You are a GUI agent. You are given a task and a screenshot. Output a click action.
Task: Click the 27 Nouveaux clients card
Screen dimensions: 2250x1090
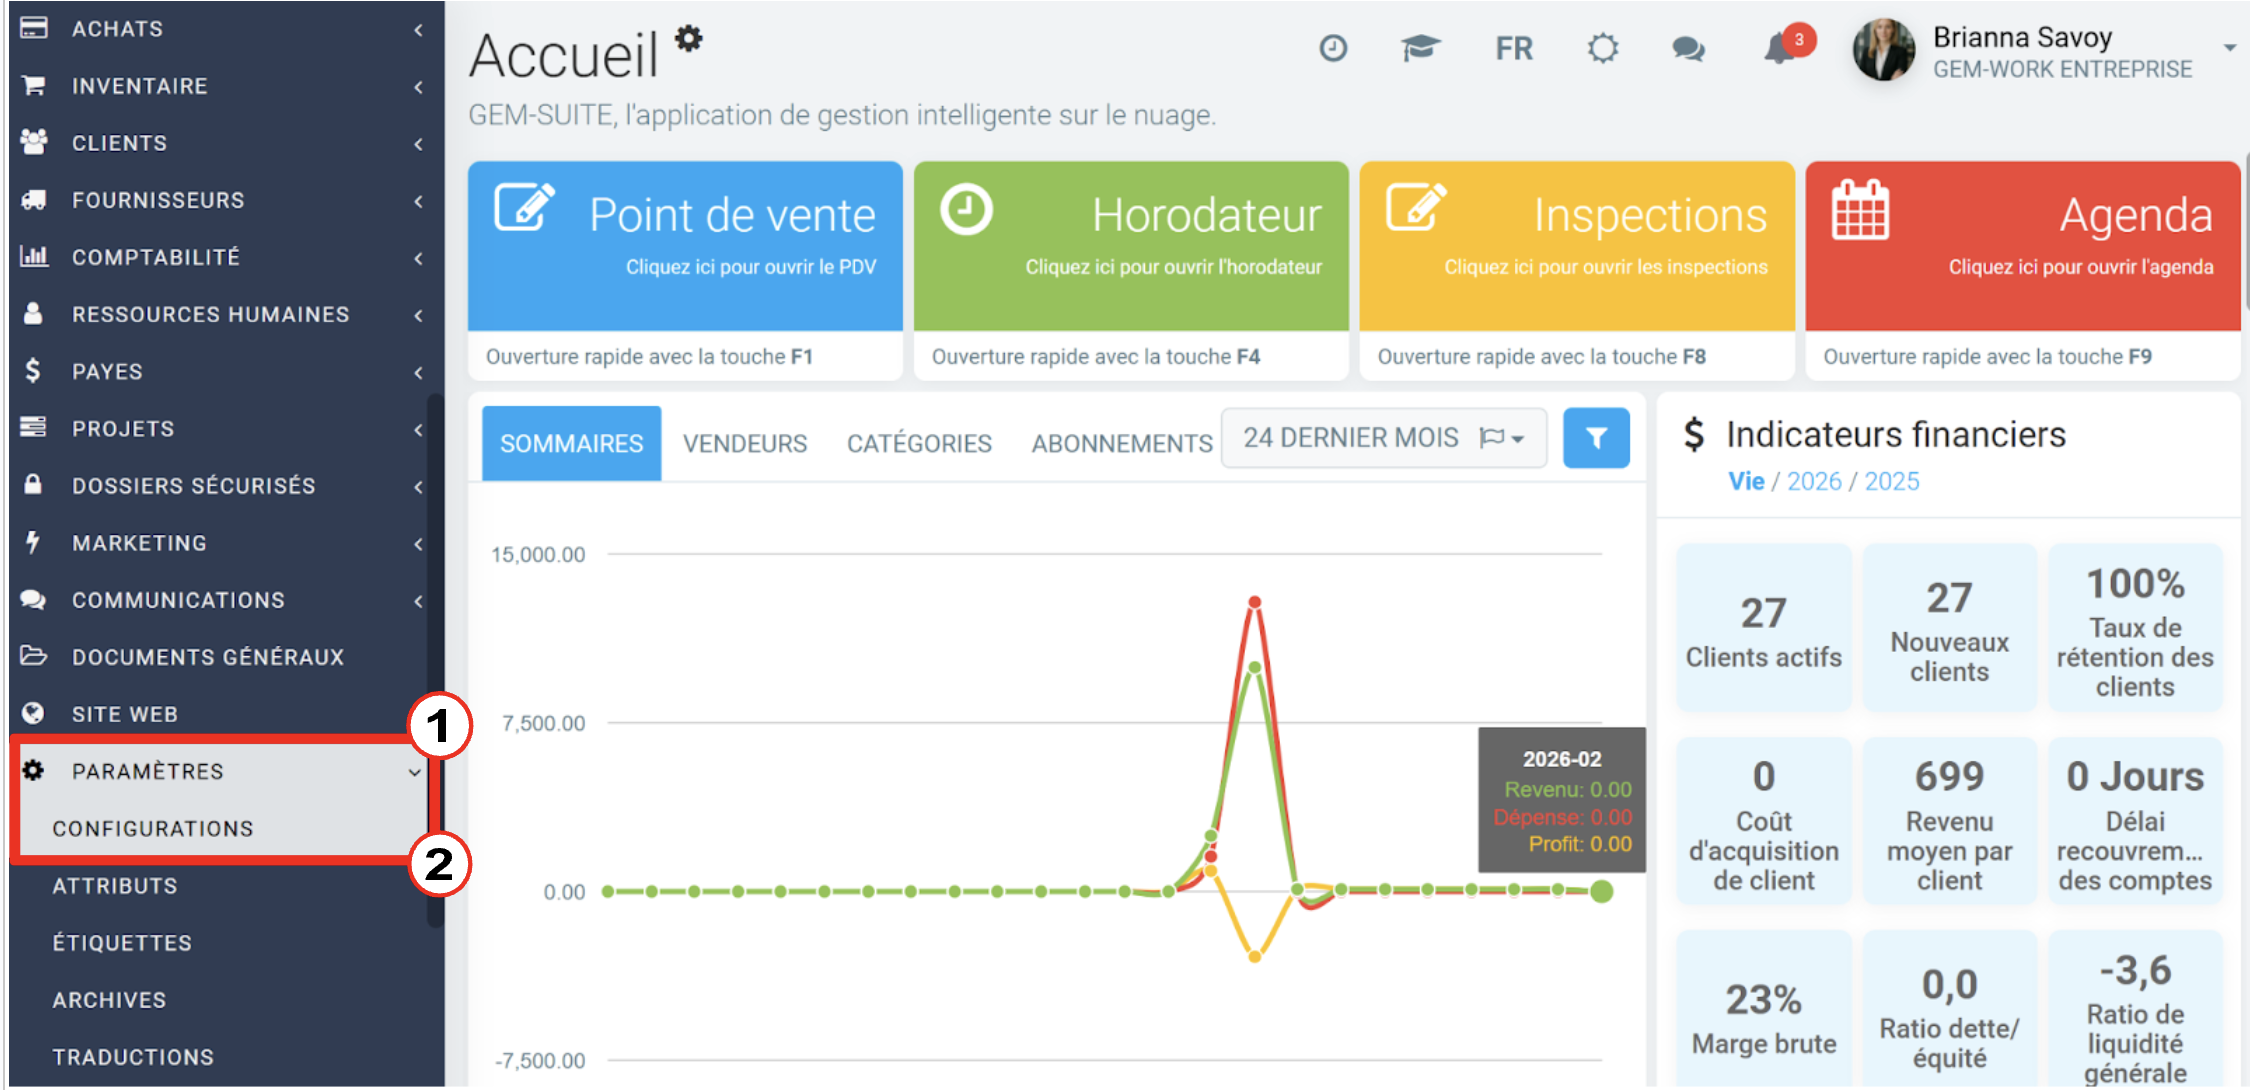pos(1949,628)
